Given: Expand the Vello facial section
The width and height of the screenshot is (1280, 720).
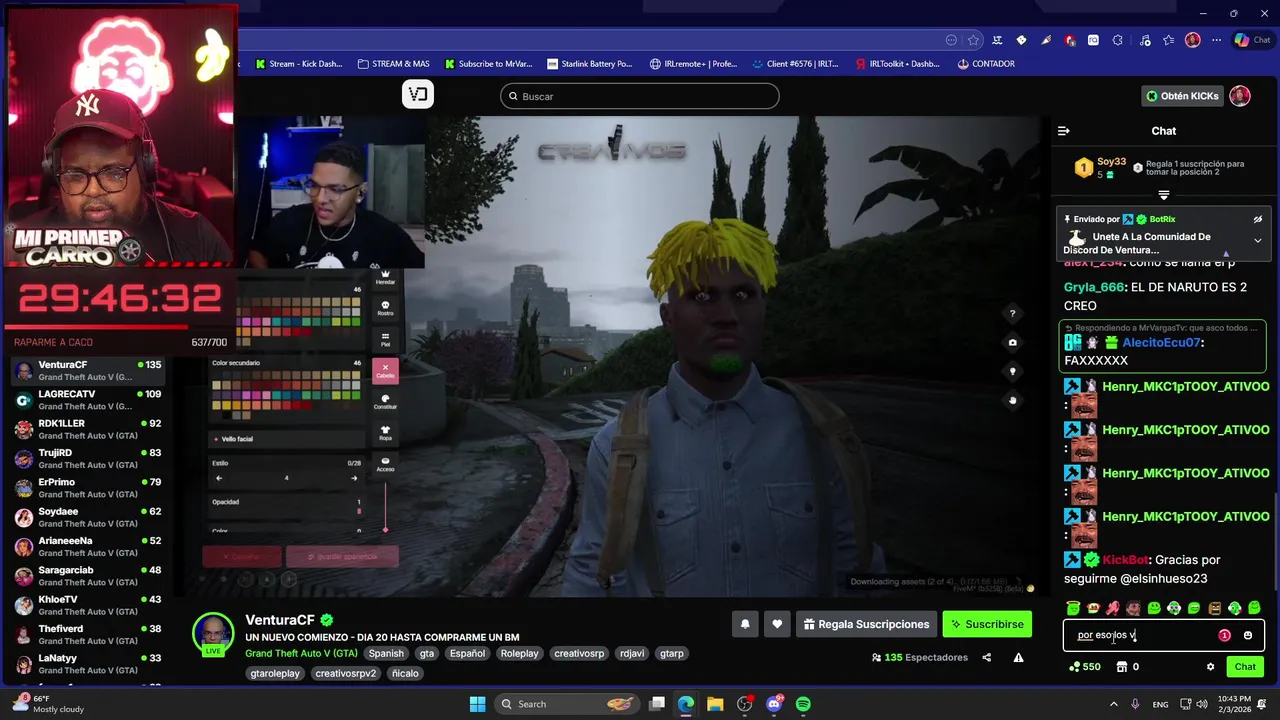Looking at the screenshot, I should (287, 439).
